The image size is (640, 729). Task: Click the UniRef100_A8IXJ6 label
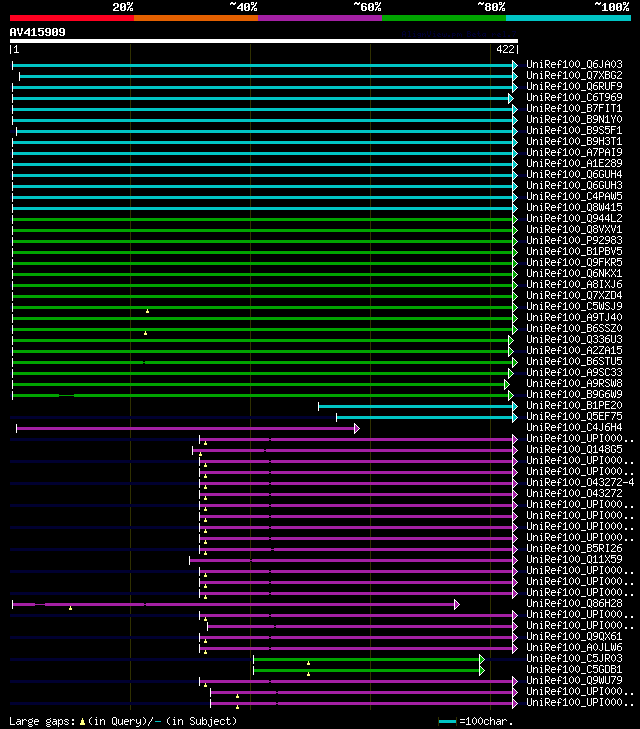pyautogui.click(x=574, y=285)
